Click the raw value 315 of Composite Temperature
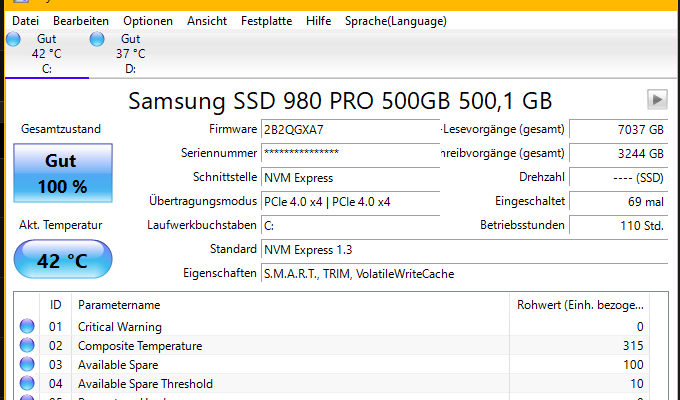Screen dimensions: 680x400 click(x=633, y=346)
